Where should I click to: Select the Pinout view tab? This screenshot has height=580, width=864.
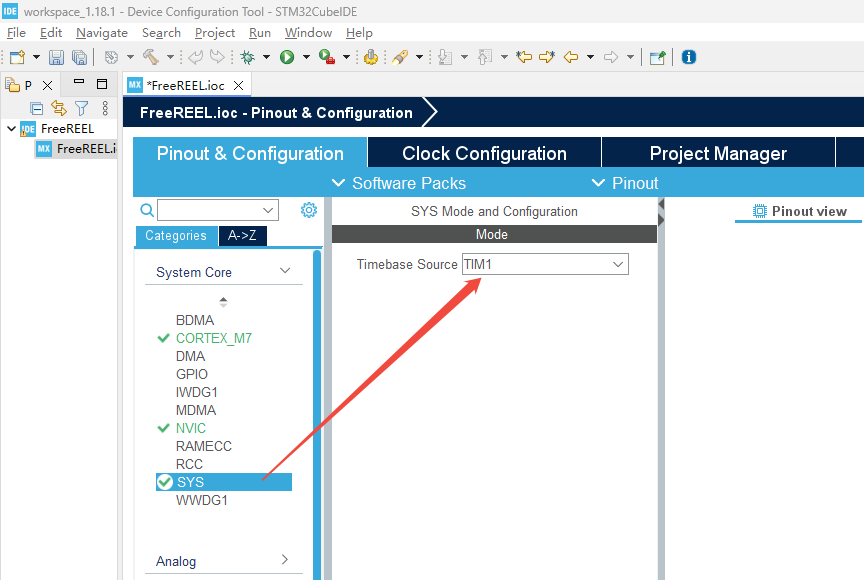[x=799, y=212]
